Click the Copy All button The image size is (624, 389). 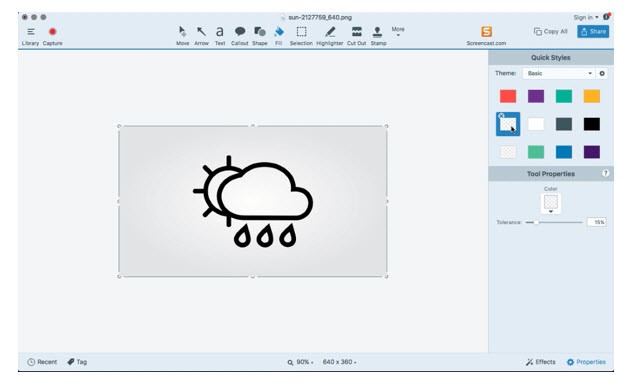click(x=550, y=31)
